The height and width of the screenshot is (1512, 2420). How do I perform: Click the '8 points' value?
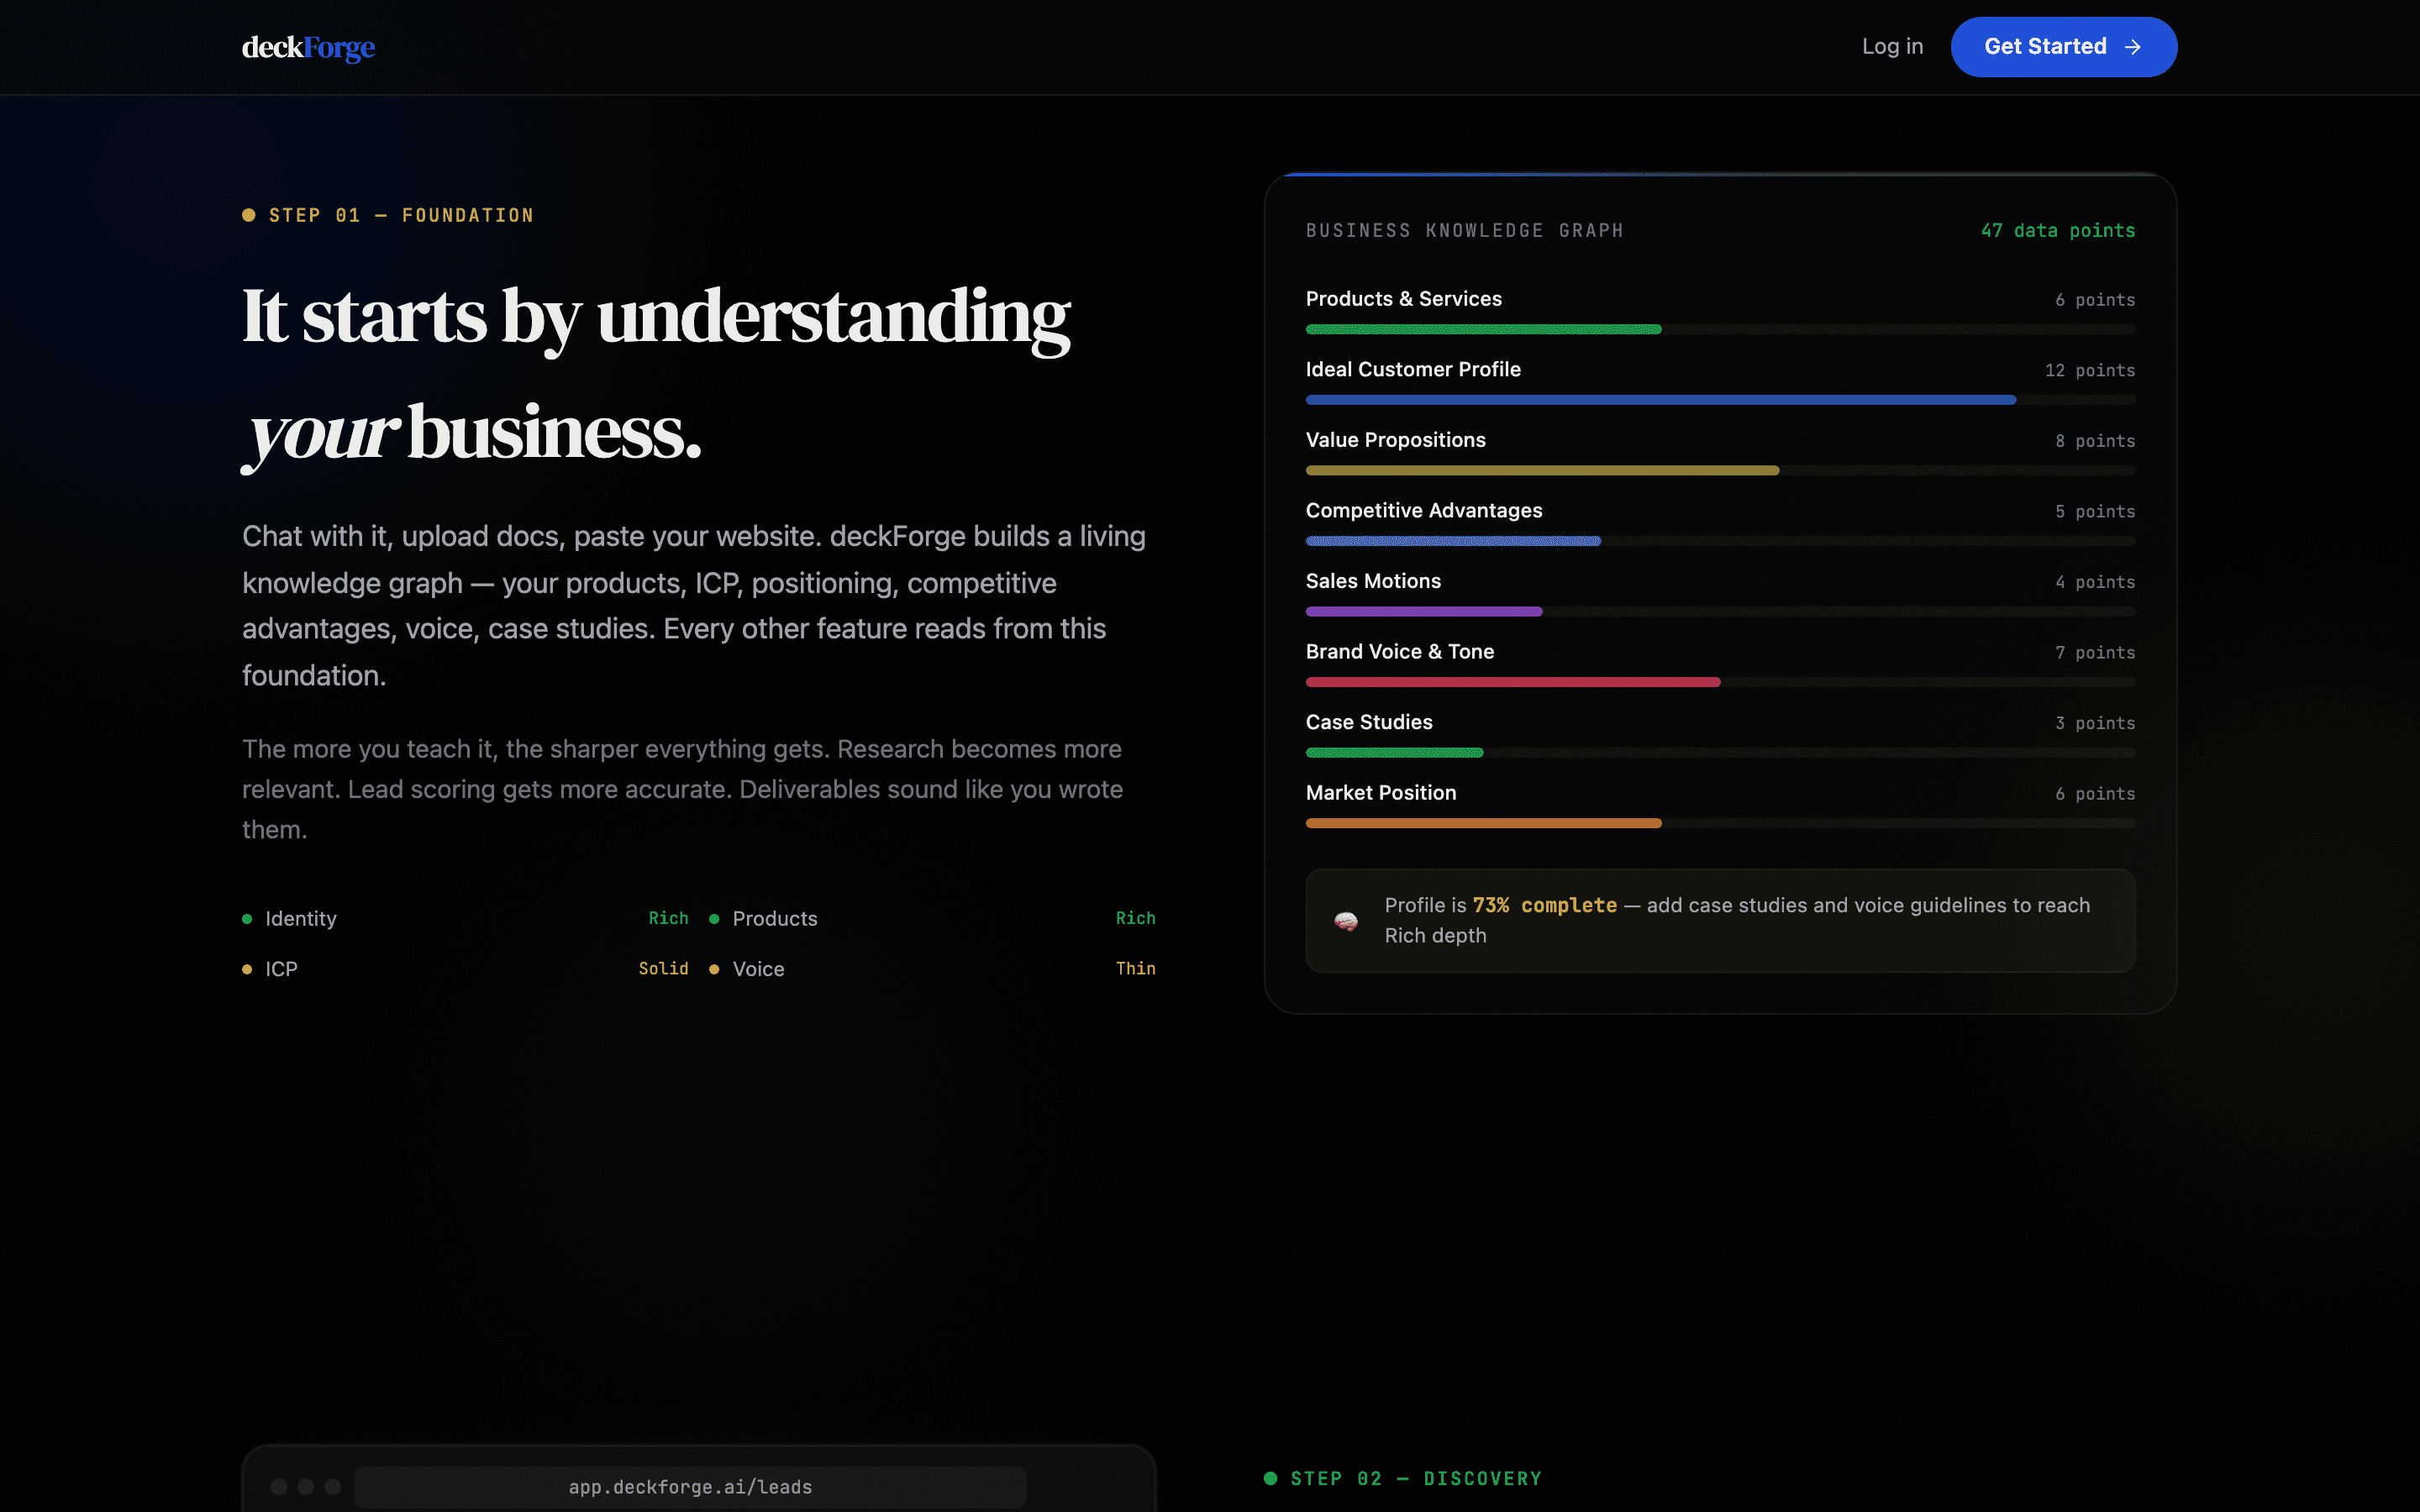2094,441
